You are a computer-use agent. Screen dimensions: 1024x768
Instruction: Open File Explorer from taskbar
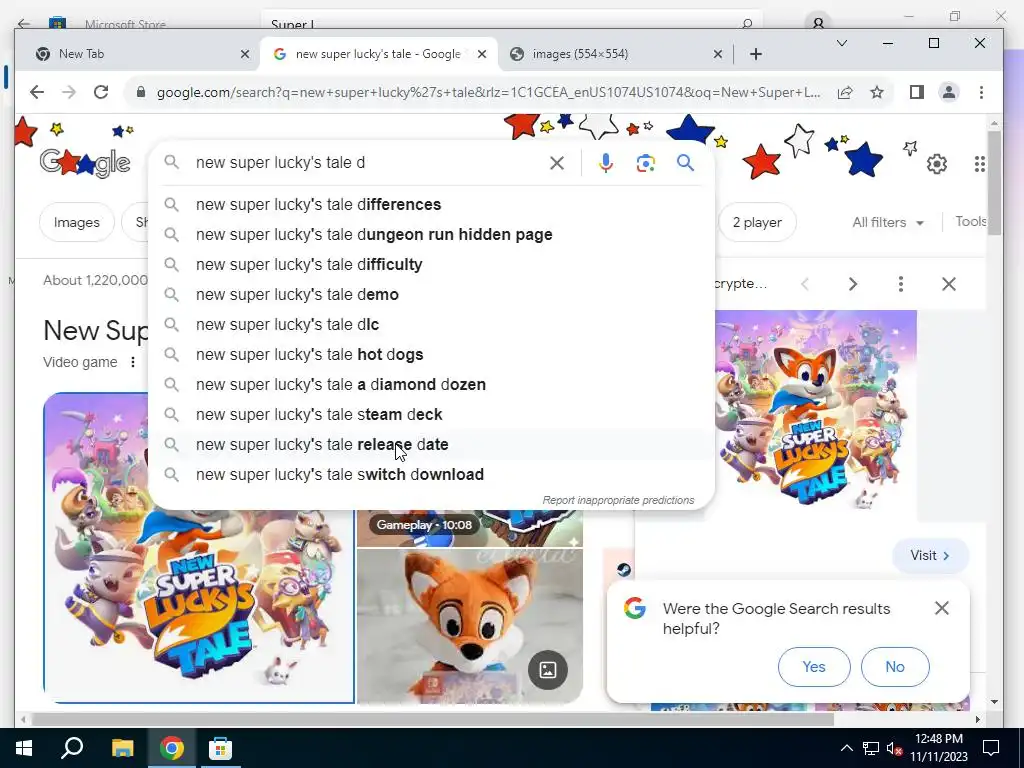pos(122,748)
